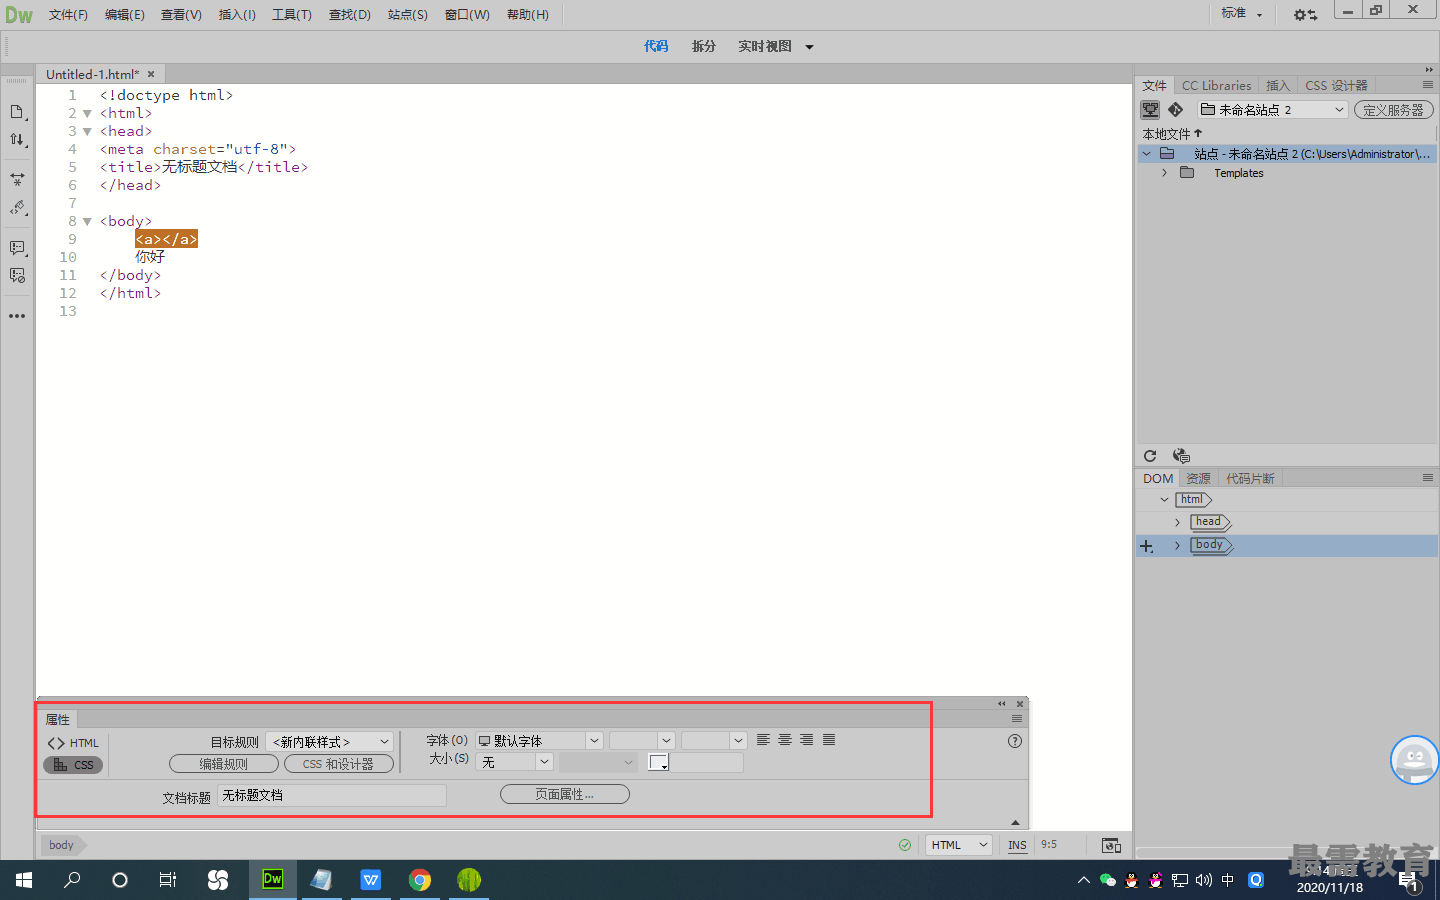This screenshot has width=1440, height=900.
Task: Switch to CSS 设计器 tab
Action: tap(1336, 86)
